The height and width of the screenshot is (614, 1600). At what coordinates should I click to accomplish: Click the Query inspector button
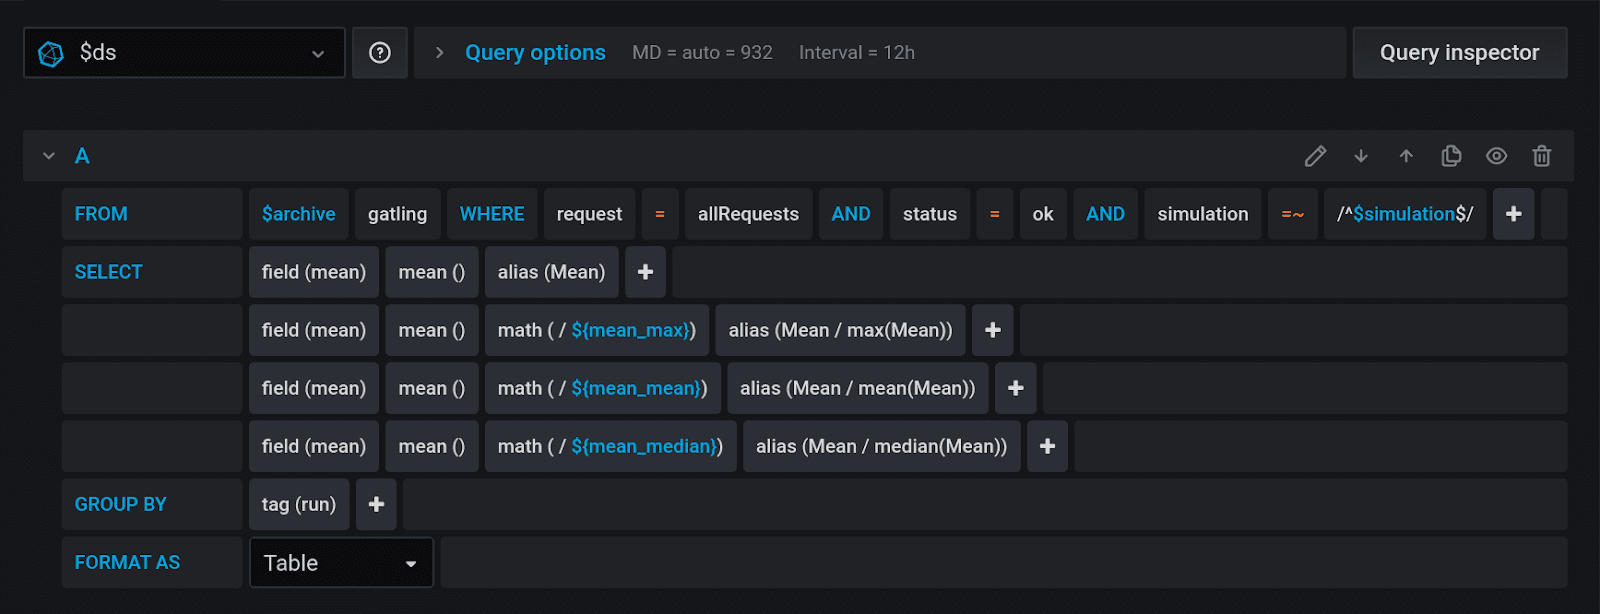tap(1460, 53)
